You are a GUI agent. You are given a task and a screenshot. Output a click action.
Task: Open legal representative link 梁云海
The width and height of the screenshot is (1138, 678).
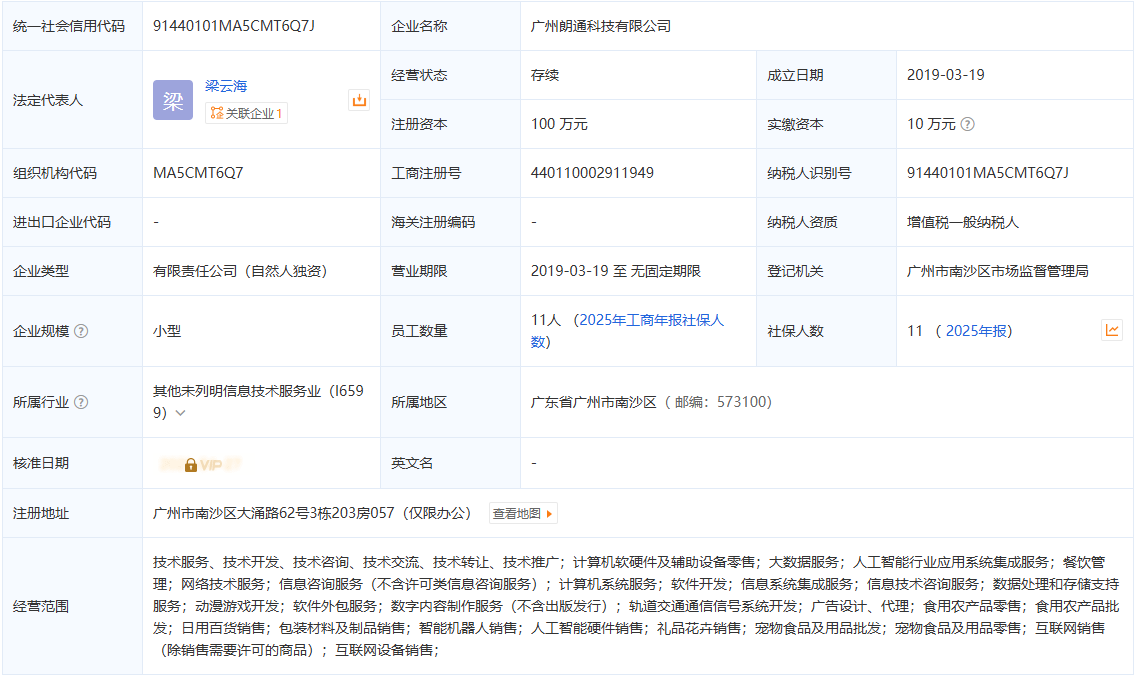tap(226, 86)
